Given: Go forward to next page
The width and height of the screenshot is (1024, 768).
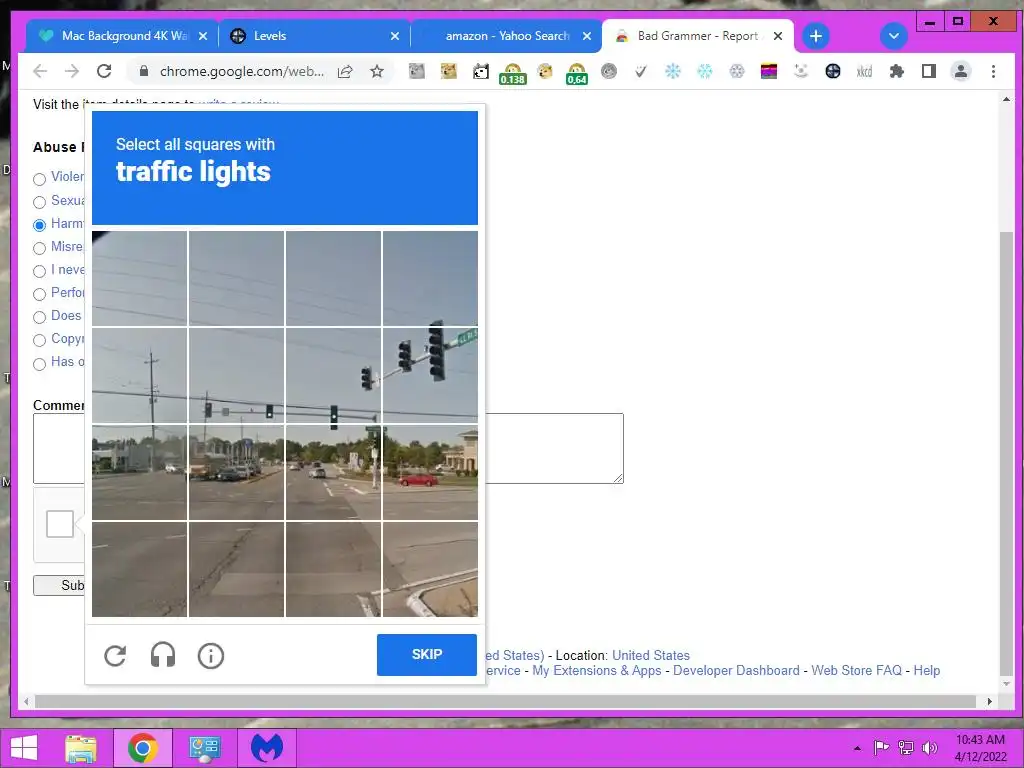Looking at the screenshot, I should coord(72,71).
